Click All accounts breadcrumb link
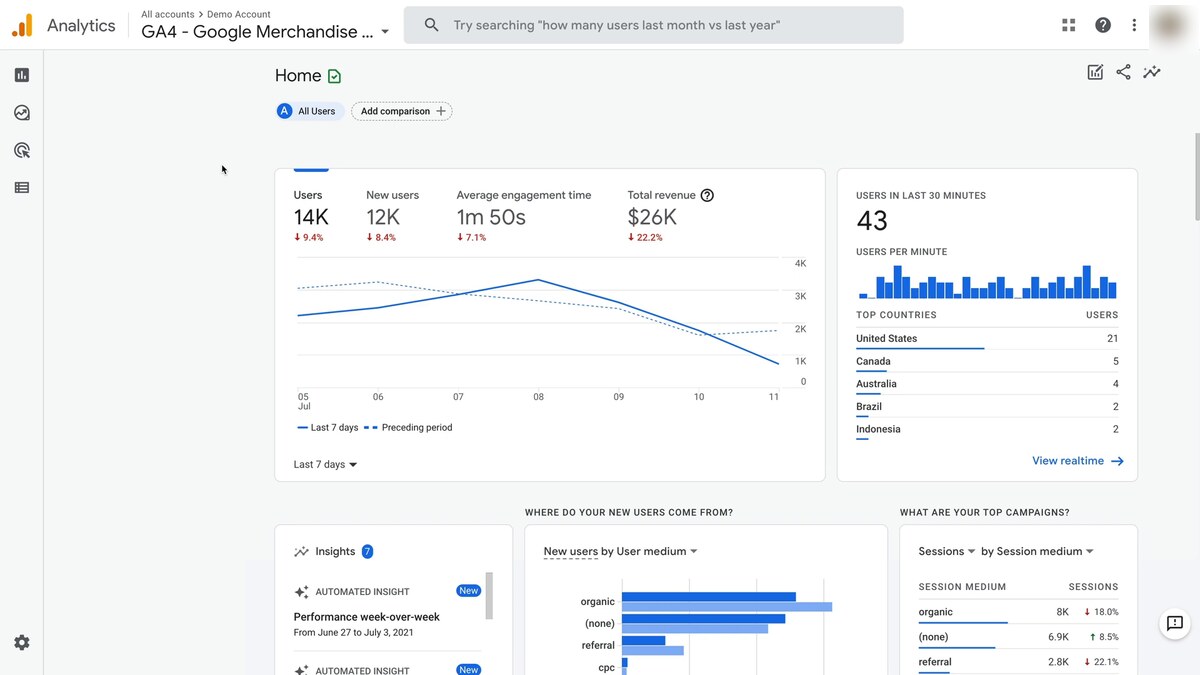The height and width of the screenshot is (675, 1200). pos(167,15)
